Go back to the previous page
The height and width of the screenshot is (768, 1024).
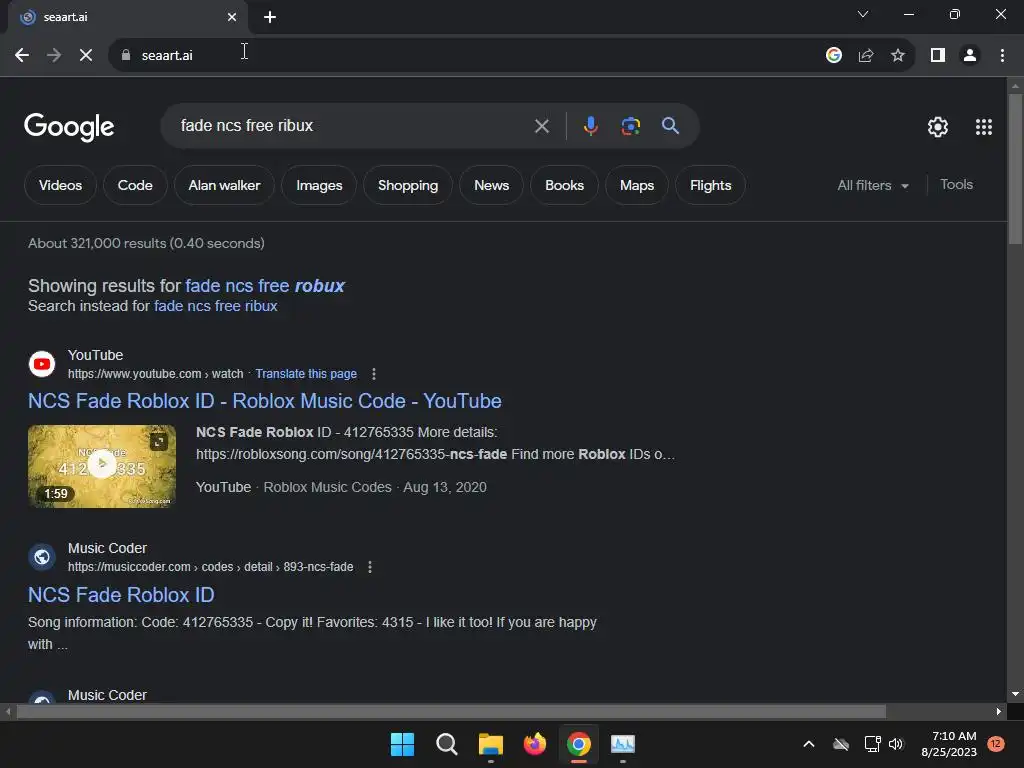(x=22, y=56)
